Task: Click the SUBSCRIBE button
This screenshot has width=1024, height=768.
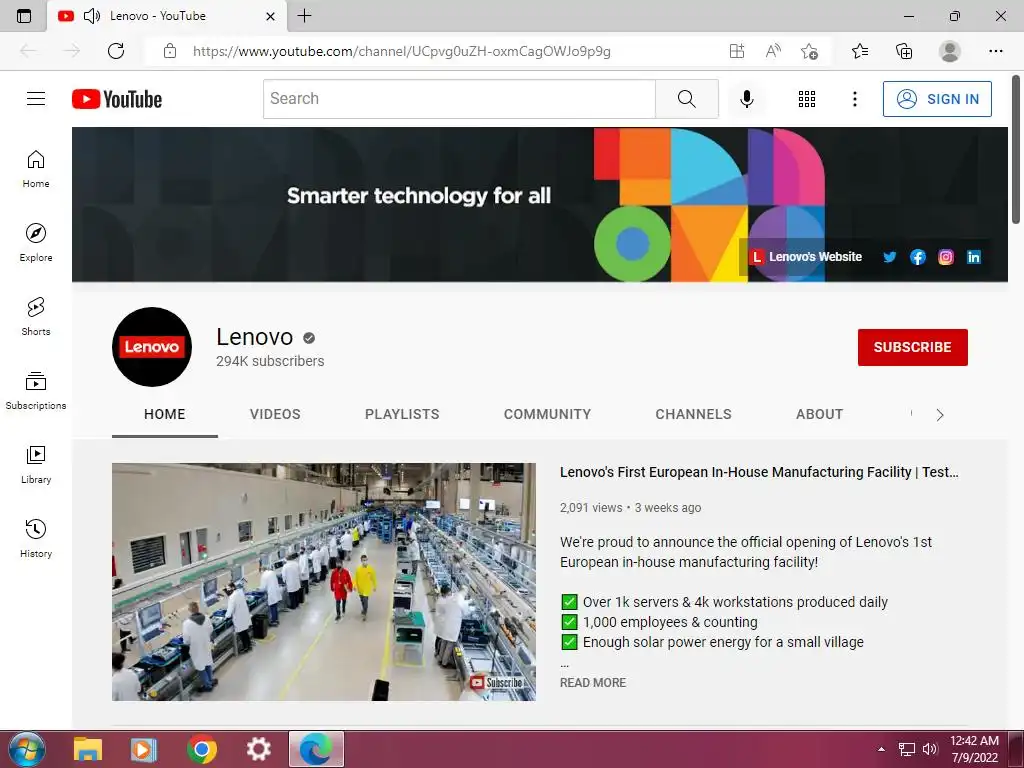Action: pos(912,347)
